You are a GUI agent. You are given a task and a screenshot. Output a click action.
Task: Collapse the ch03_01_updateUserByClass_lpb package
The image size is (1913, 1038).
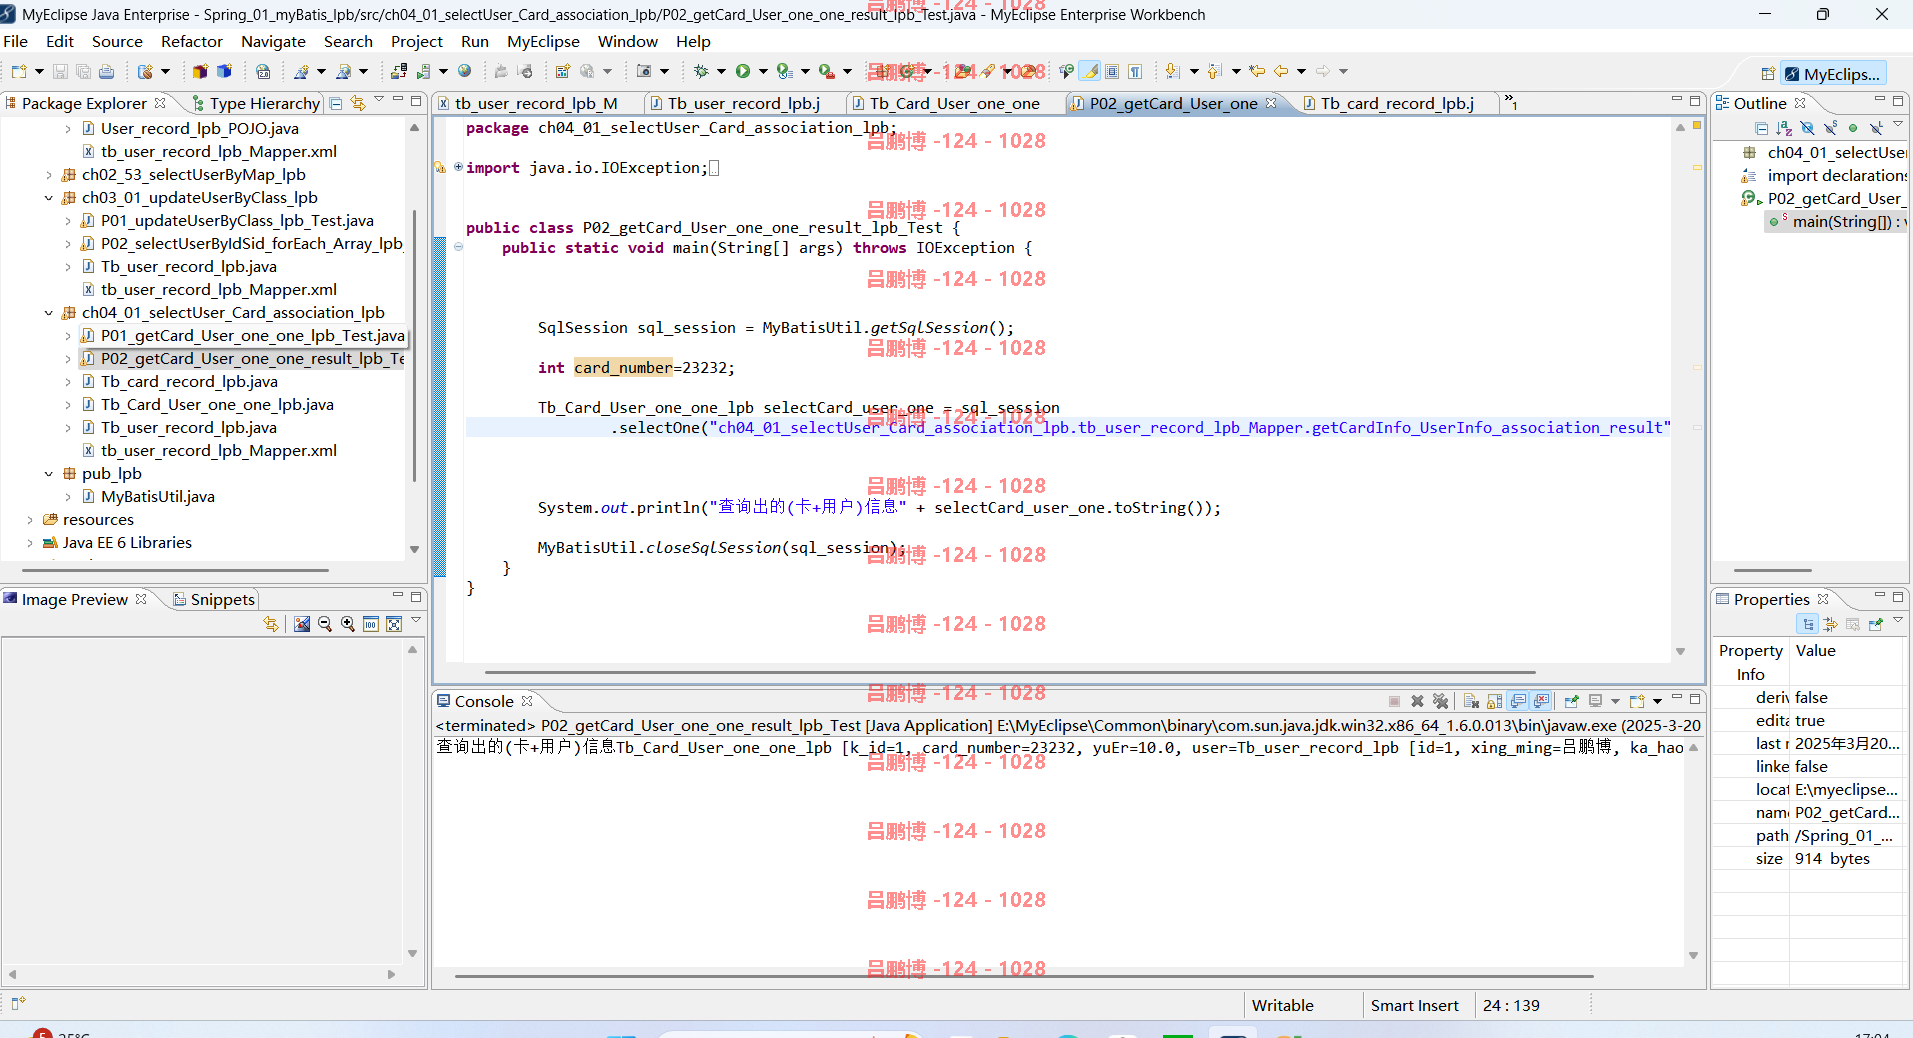48,198
